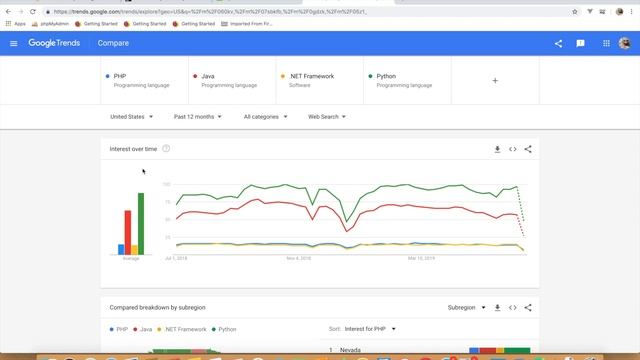Open the Past 12 months dropdown
Image resolution: width=640 pixels, height=360 pixels.
(x=198, y=117)
